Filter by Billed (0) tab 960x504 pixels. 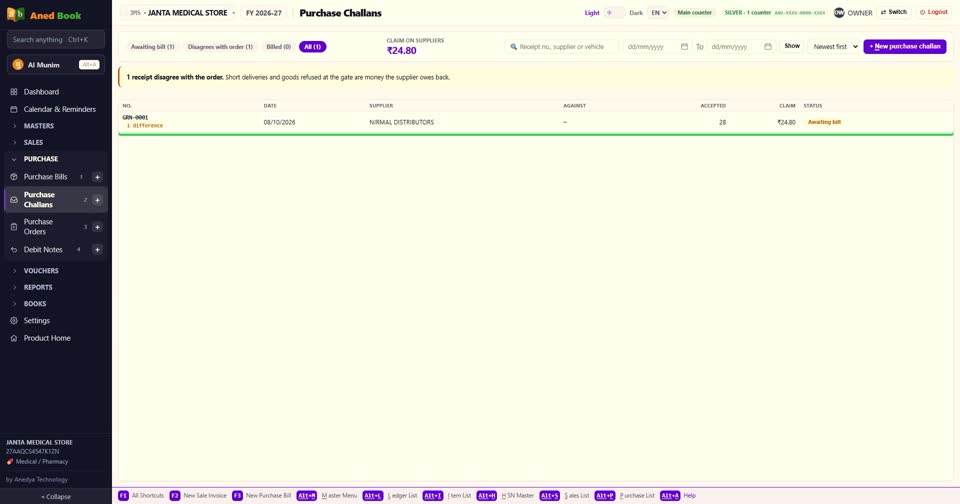pyautogui.click(x=278, y=47)
